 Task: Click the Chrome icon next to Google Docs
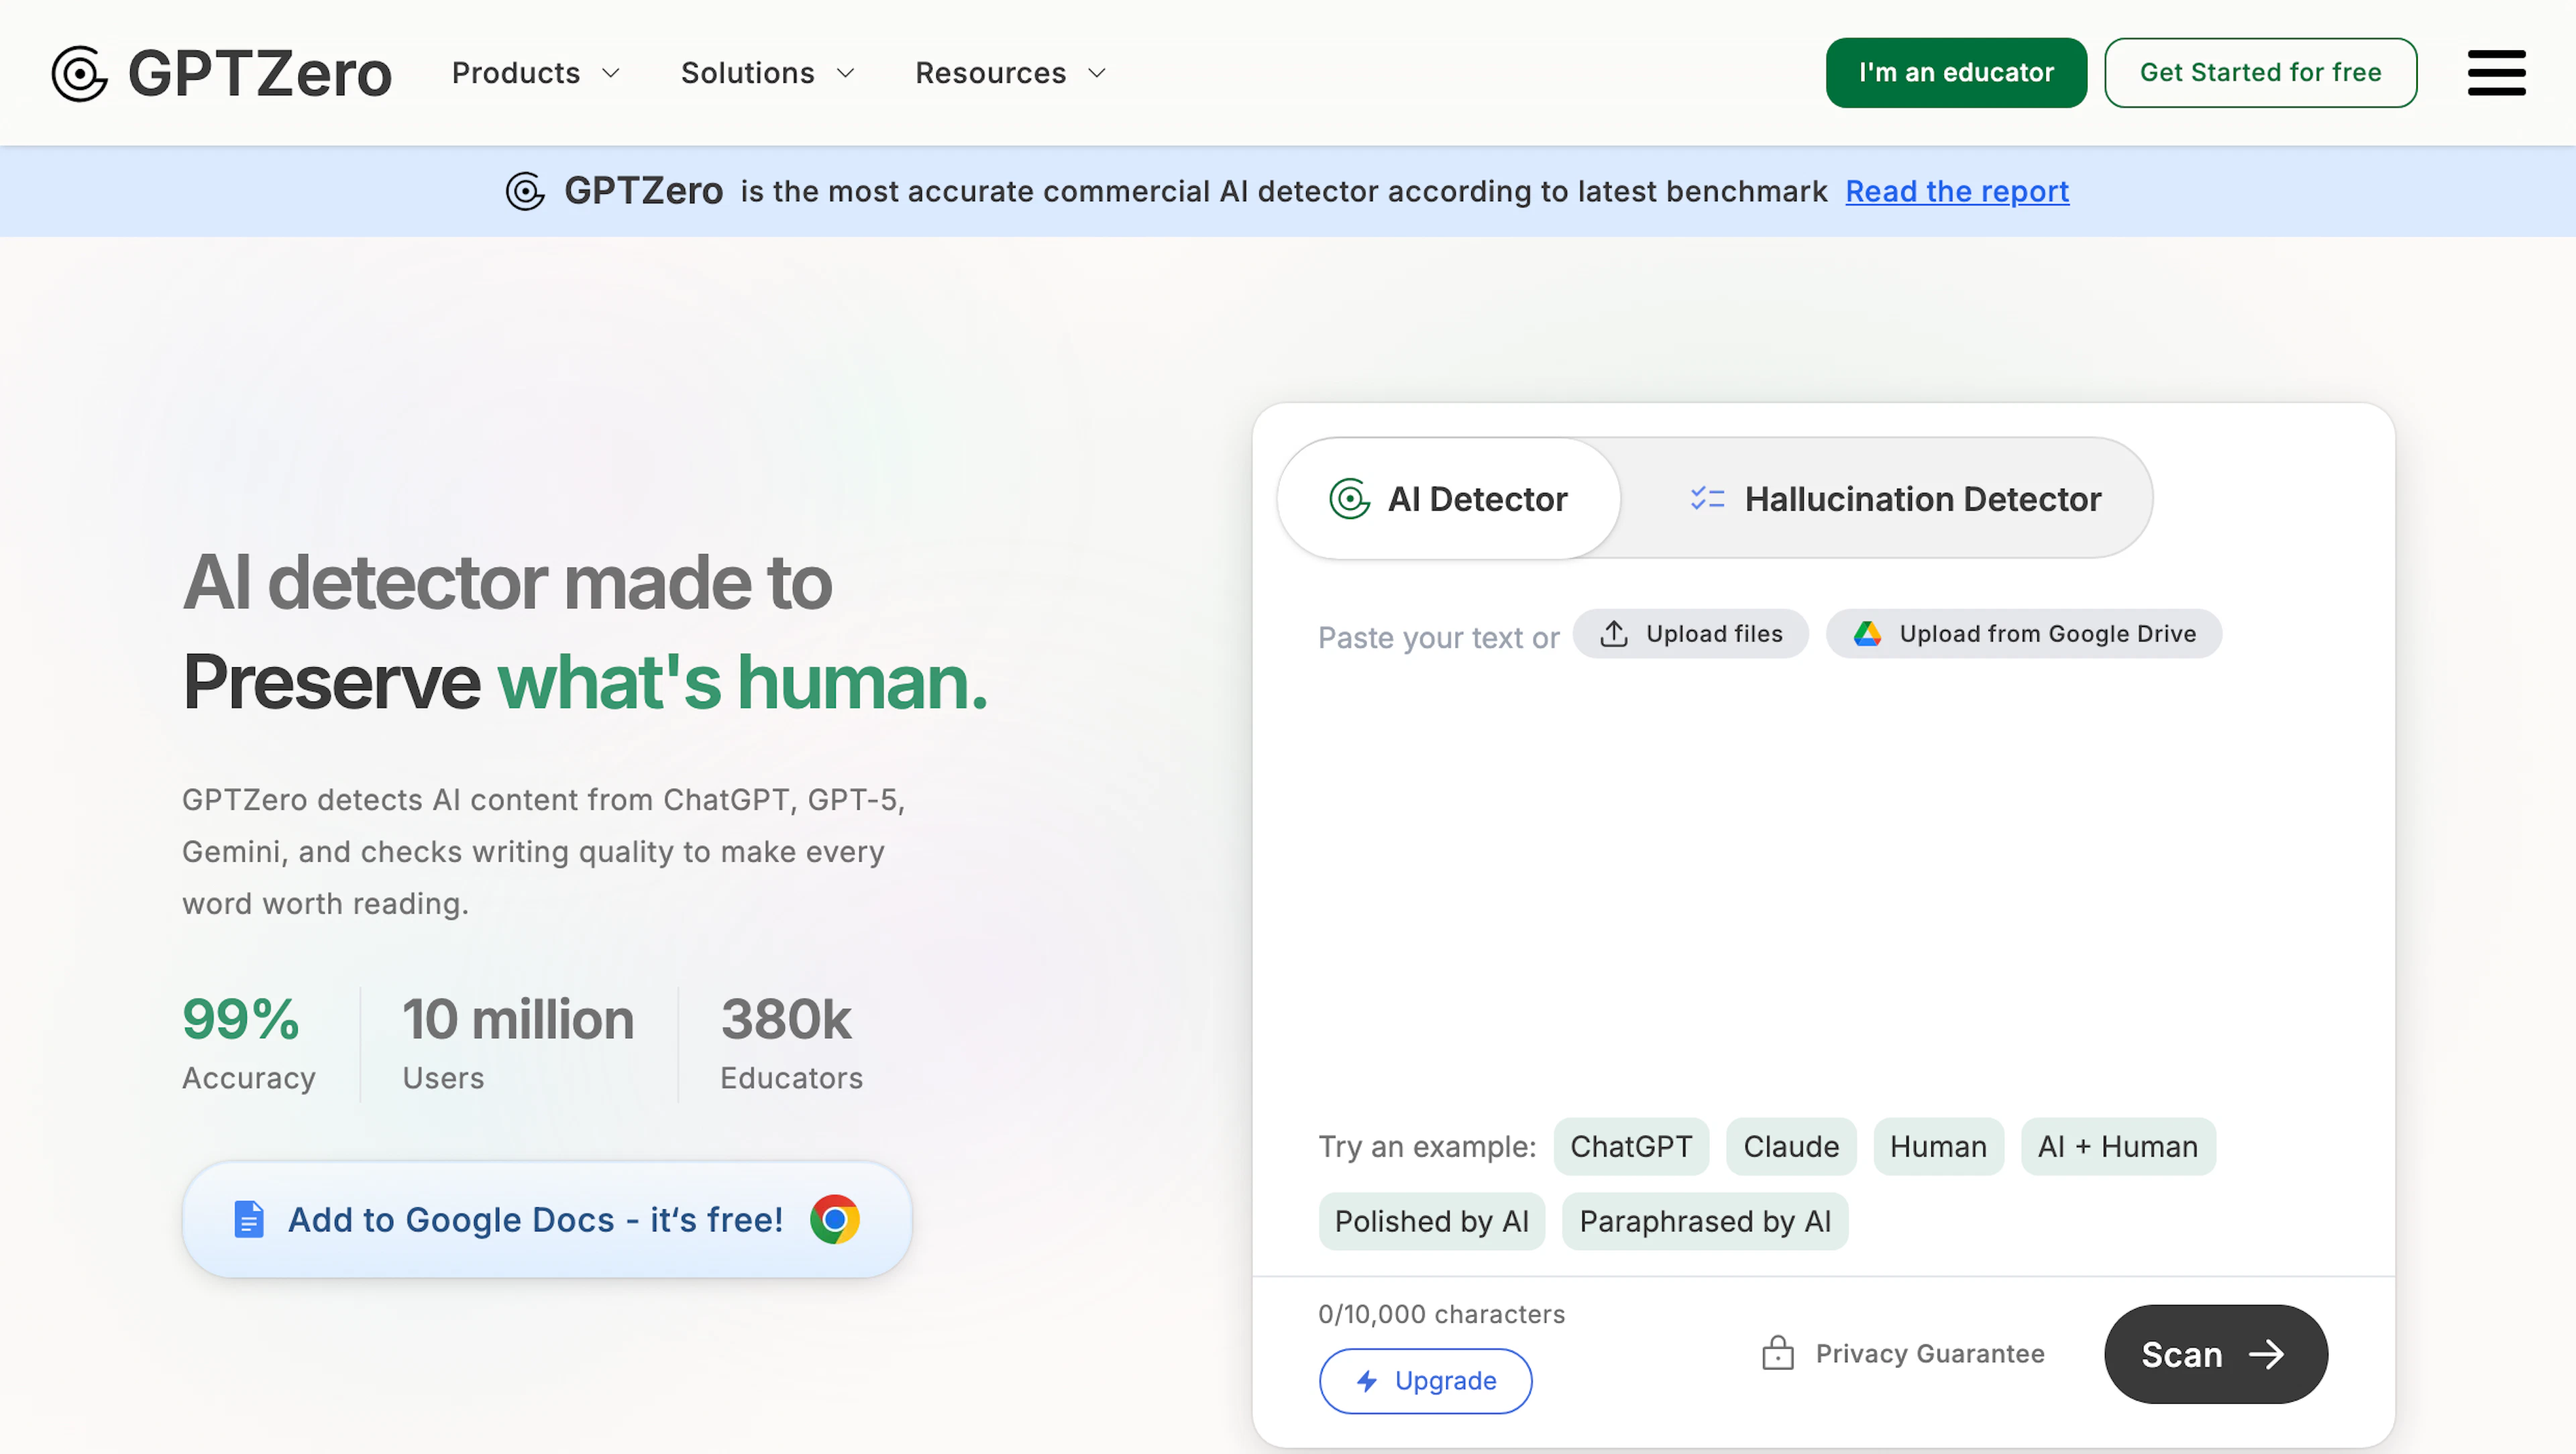pyautogui.click(x=836, y=1219)
